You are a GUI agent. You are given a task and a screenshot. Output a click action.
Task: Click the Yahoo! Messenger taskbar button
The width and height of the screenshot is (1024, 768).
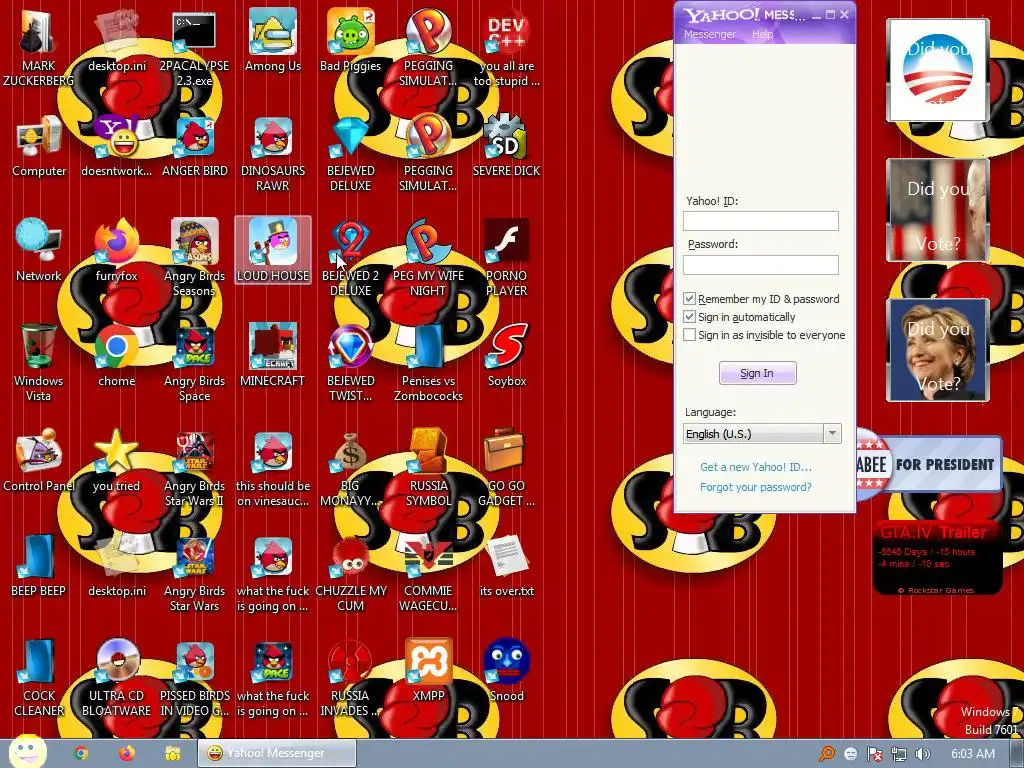(277, 754)
